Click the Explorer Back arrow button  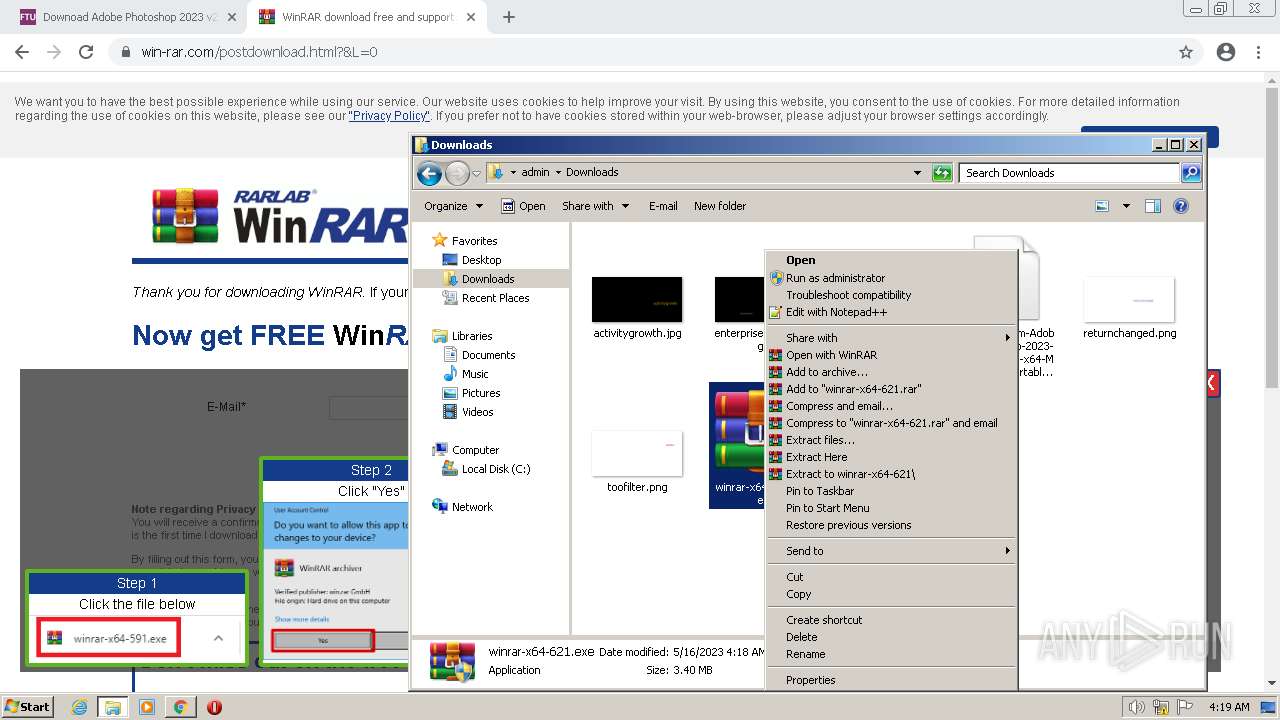click(x=429, y=173)
